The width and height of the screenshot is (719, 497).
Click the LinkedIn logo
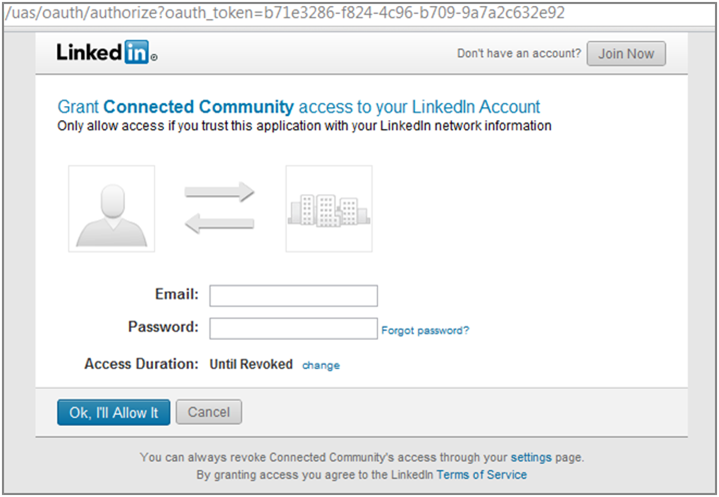106,53
